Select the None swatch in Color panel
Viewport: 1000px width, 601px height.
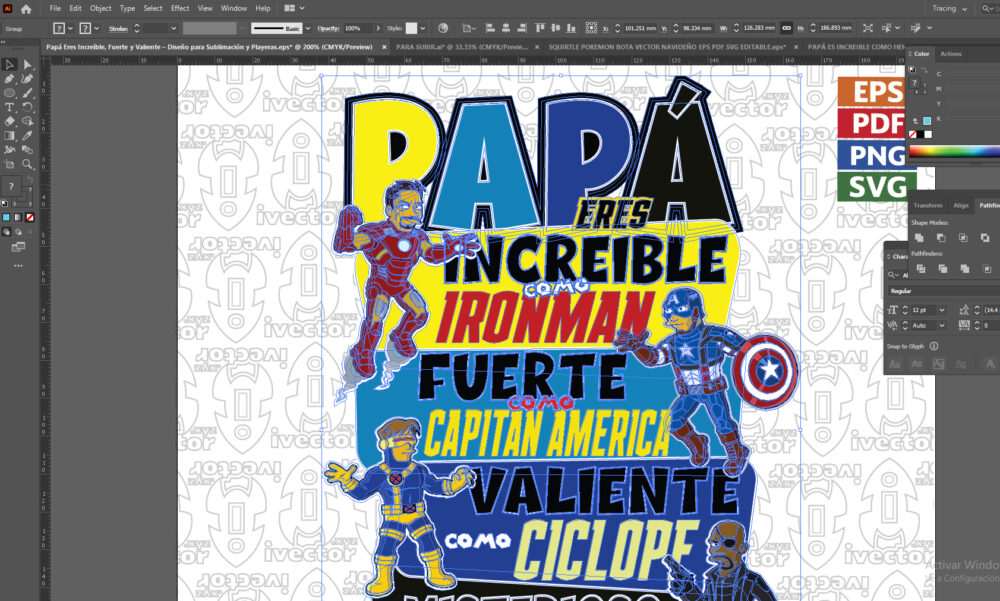click(x=913, y=135)
